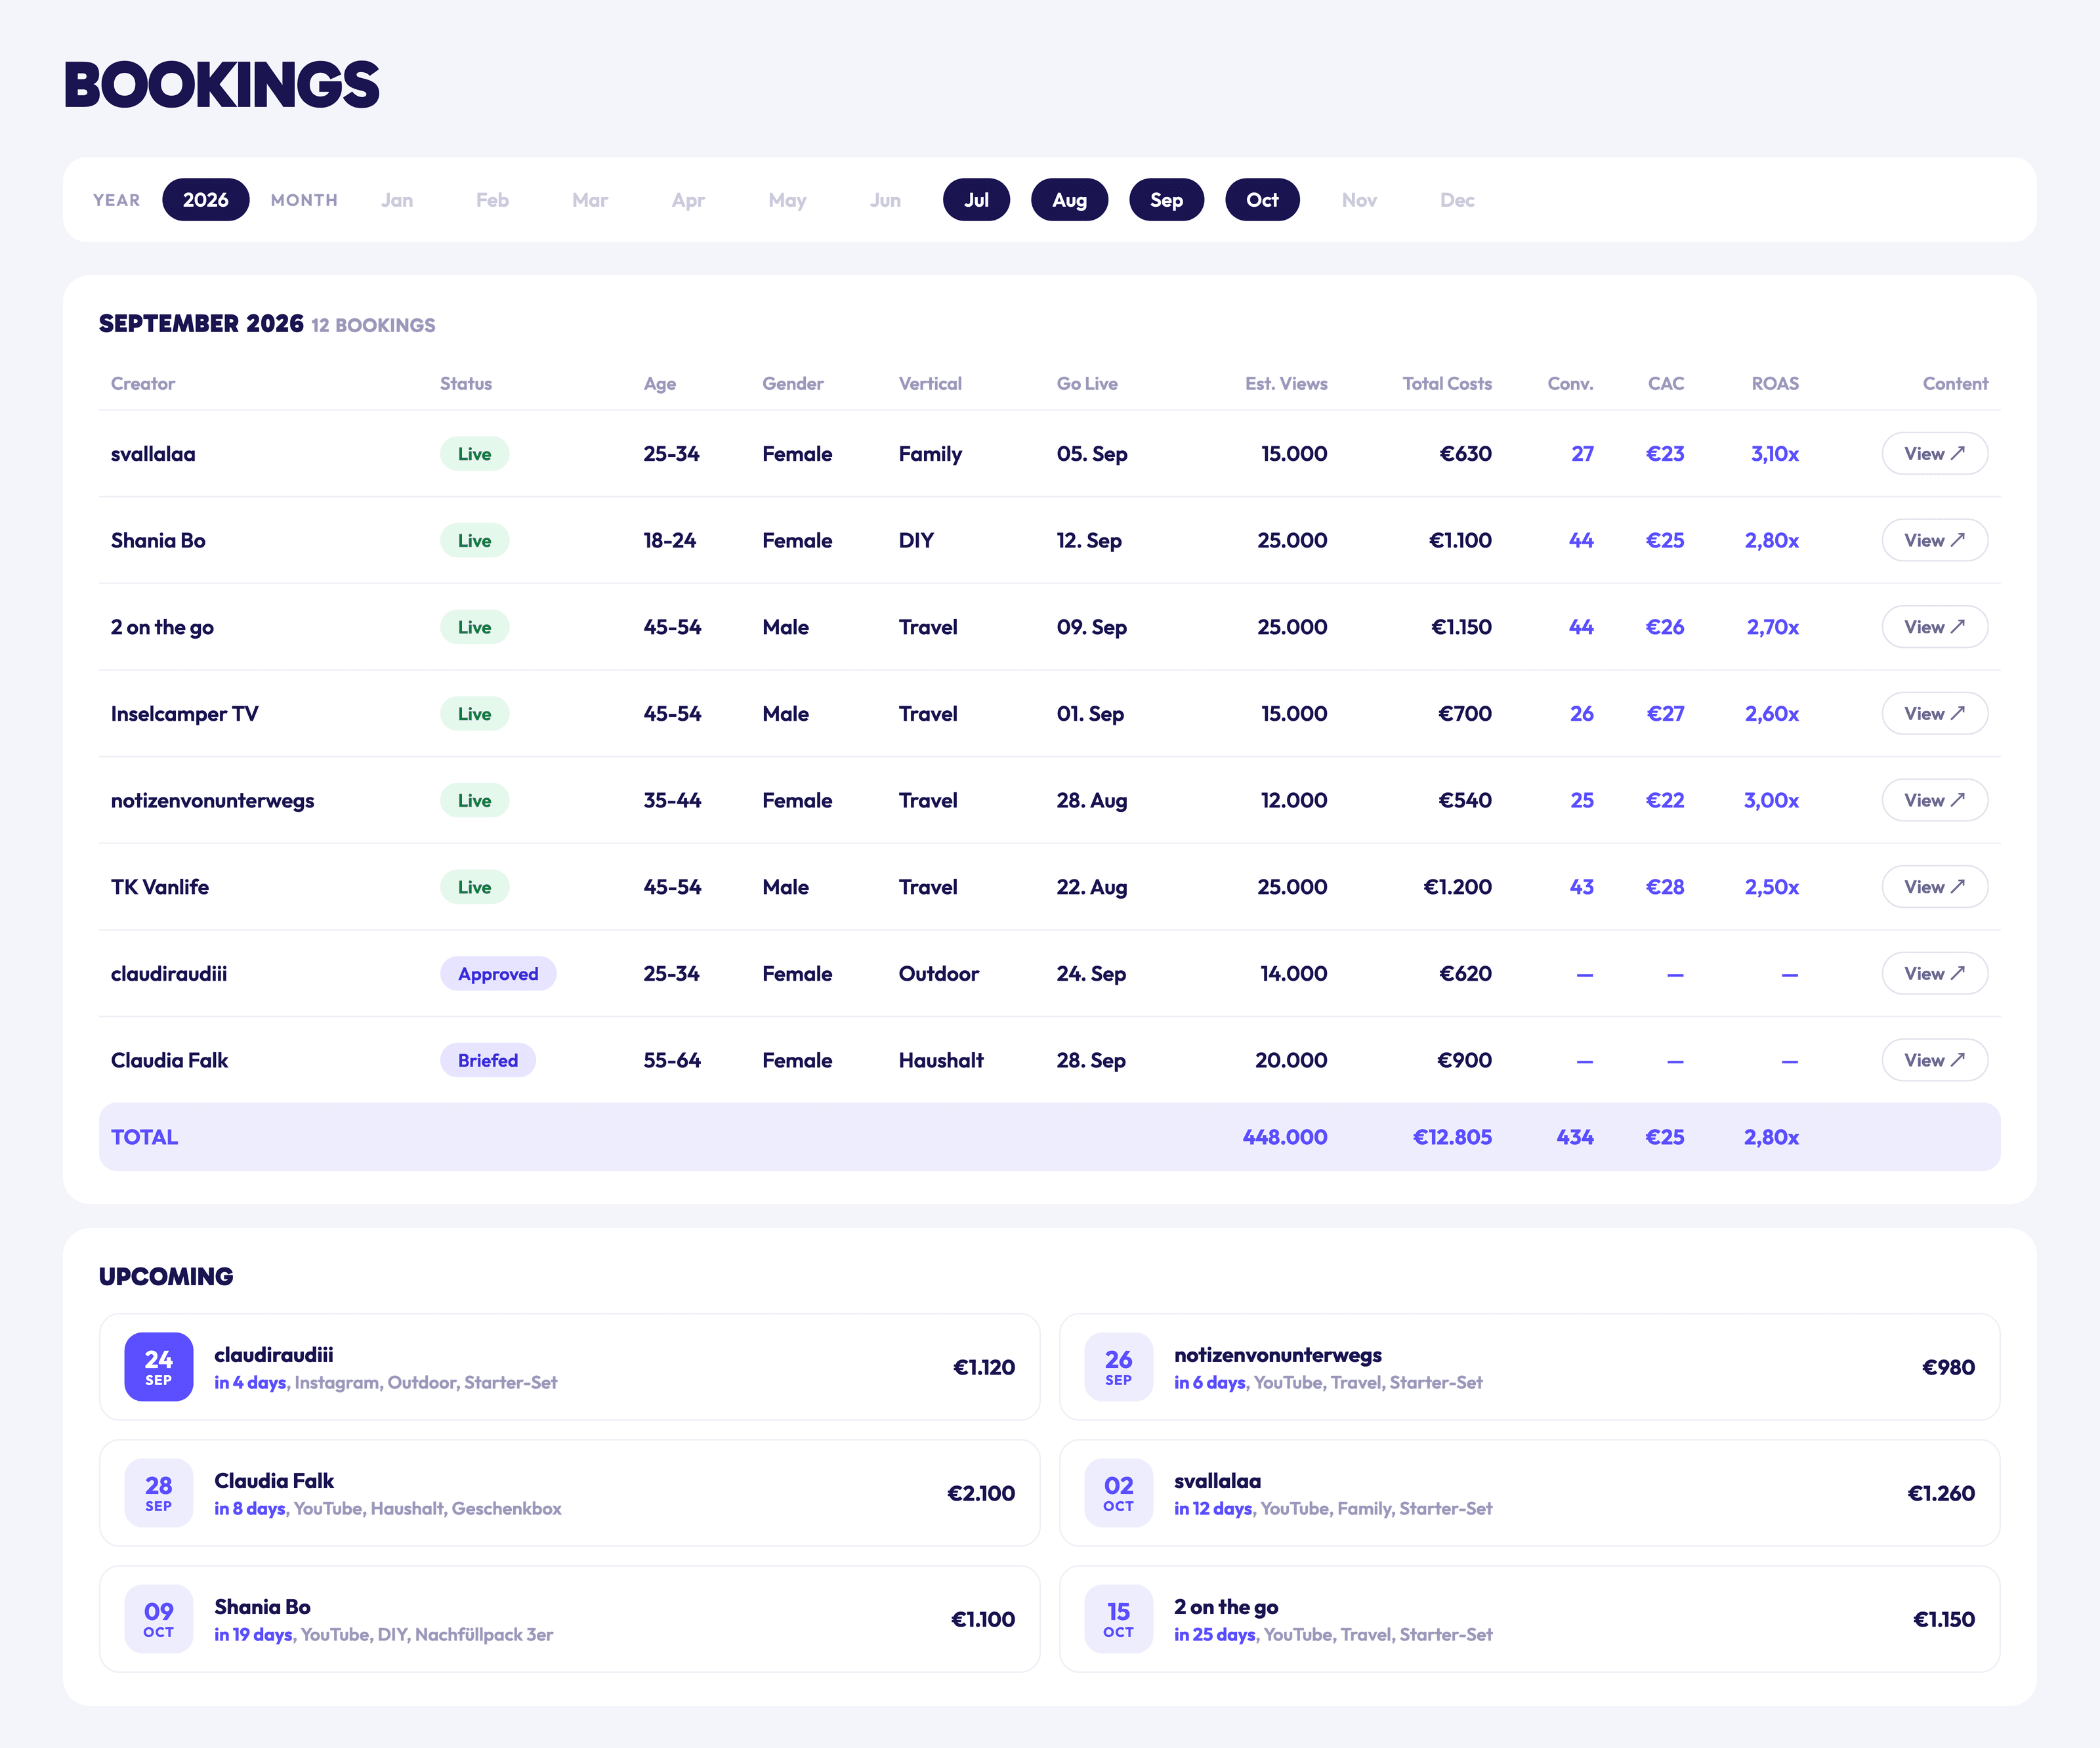
Task: Click the ROAS column header
Action: click(1775, 384)
